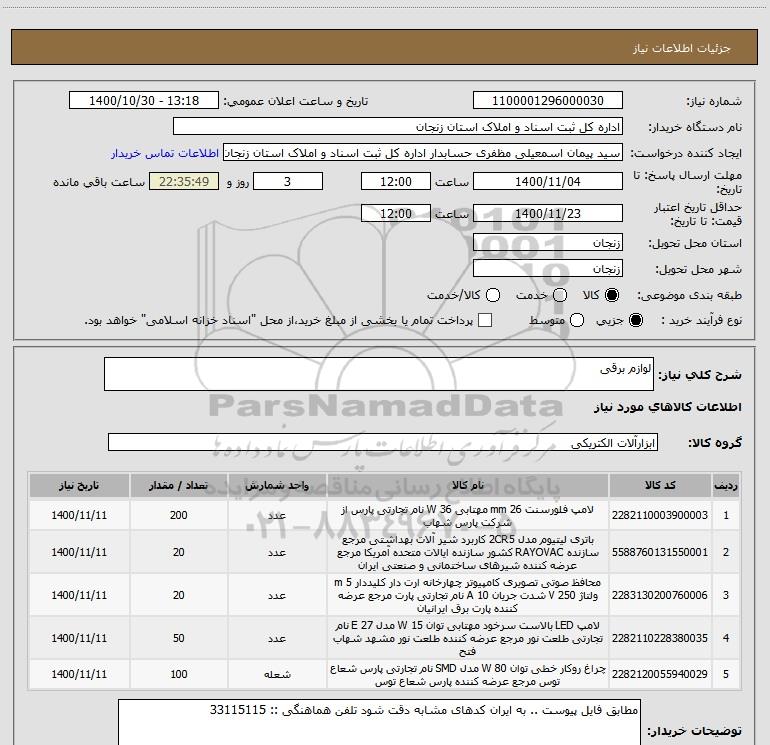Click the delivery province field زنجان

click(548, 243)
